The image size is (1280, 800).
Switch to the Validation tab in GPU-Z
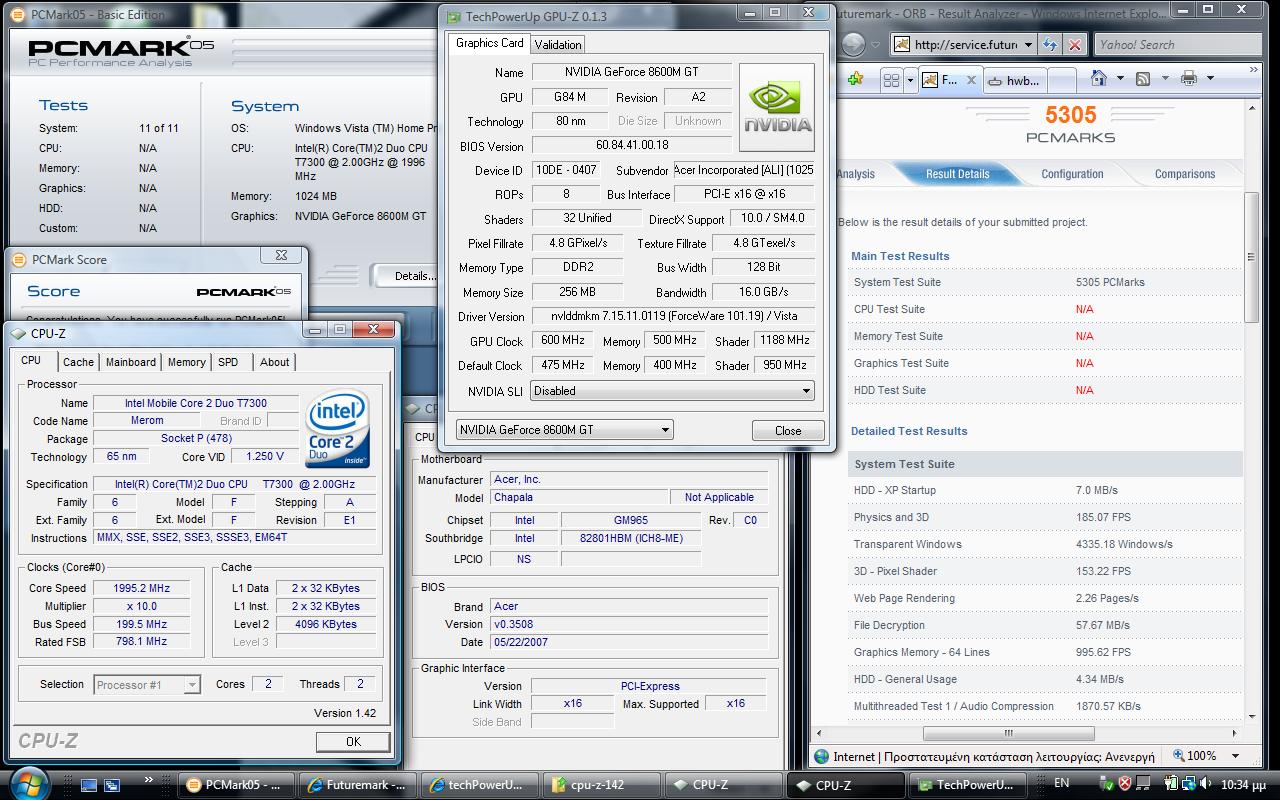[x=557, y=44]
